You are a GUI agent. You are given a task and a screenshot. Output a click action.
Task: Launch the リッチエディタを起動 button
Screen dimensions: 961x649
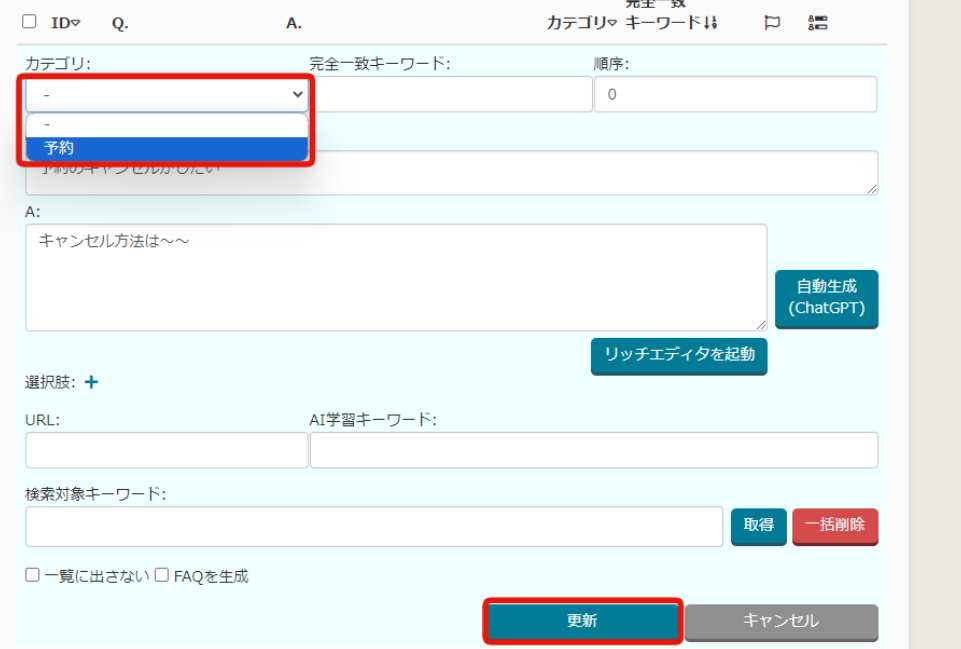(x=679, y=354)
